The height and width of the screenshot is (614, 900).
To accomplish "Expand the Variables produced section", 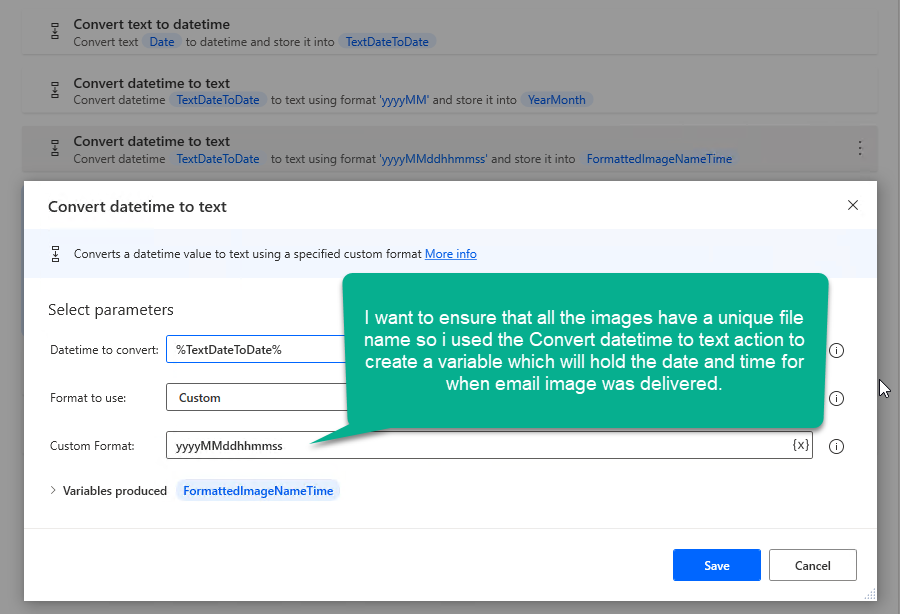I will pyautogui.click(x=53, y=490).
